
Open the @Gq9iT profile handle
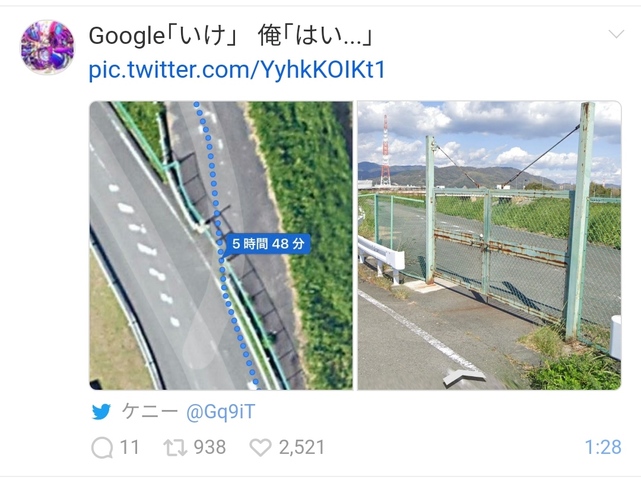pyautogui.click(x=221, y=411)
